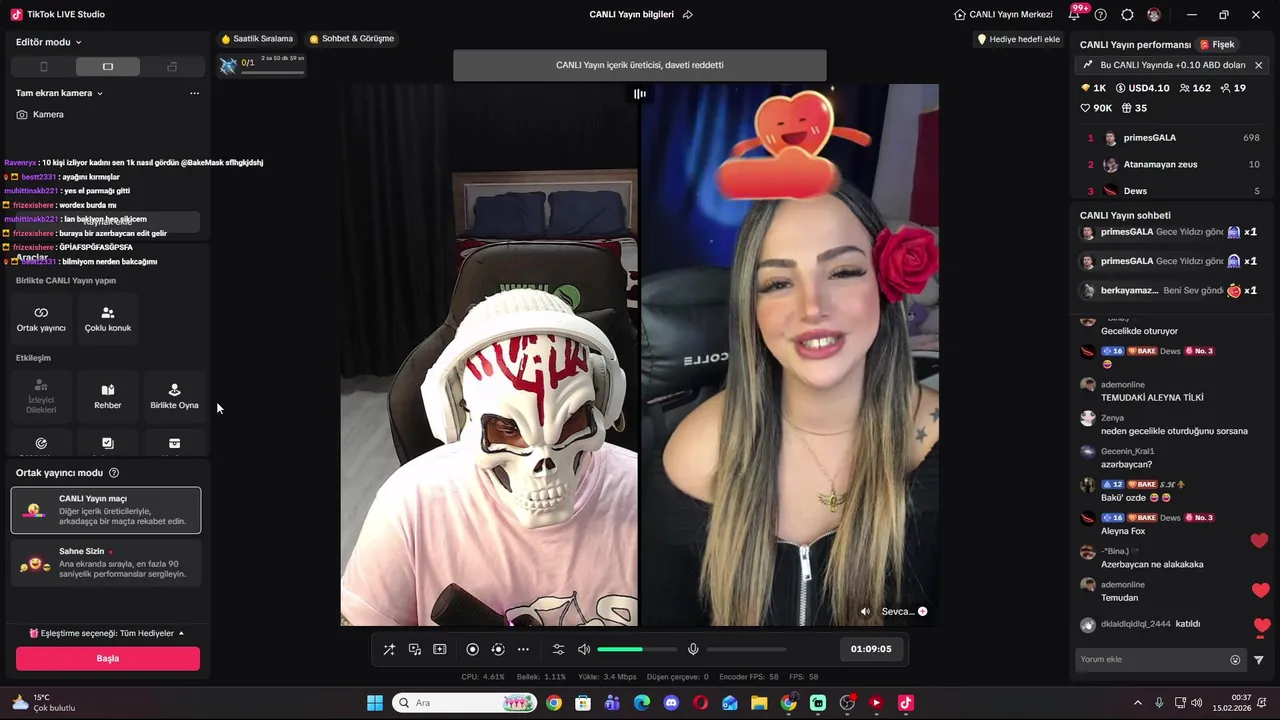Click the share arrow icon next to CANLI Yayın bilgileri
Viewport: 1280px width, 720px height.
(x=688, y=14)
